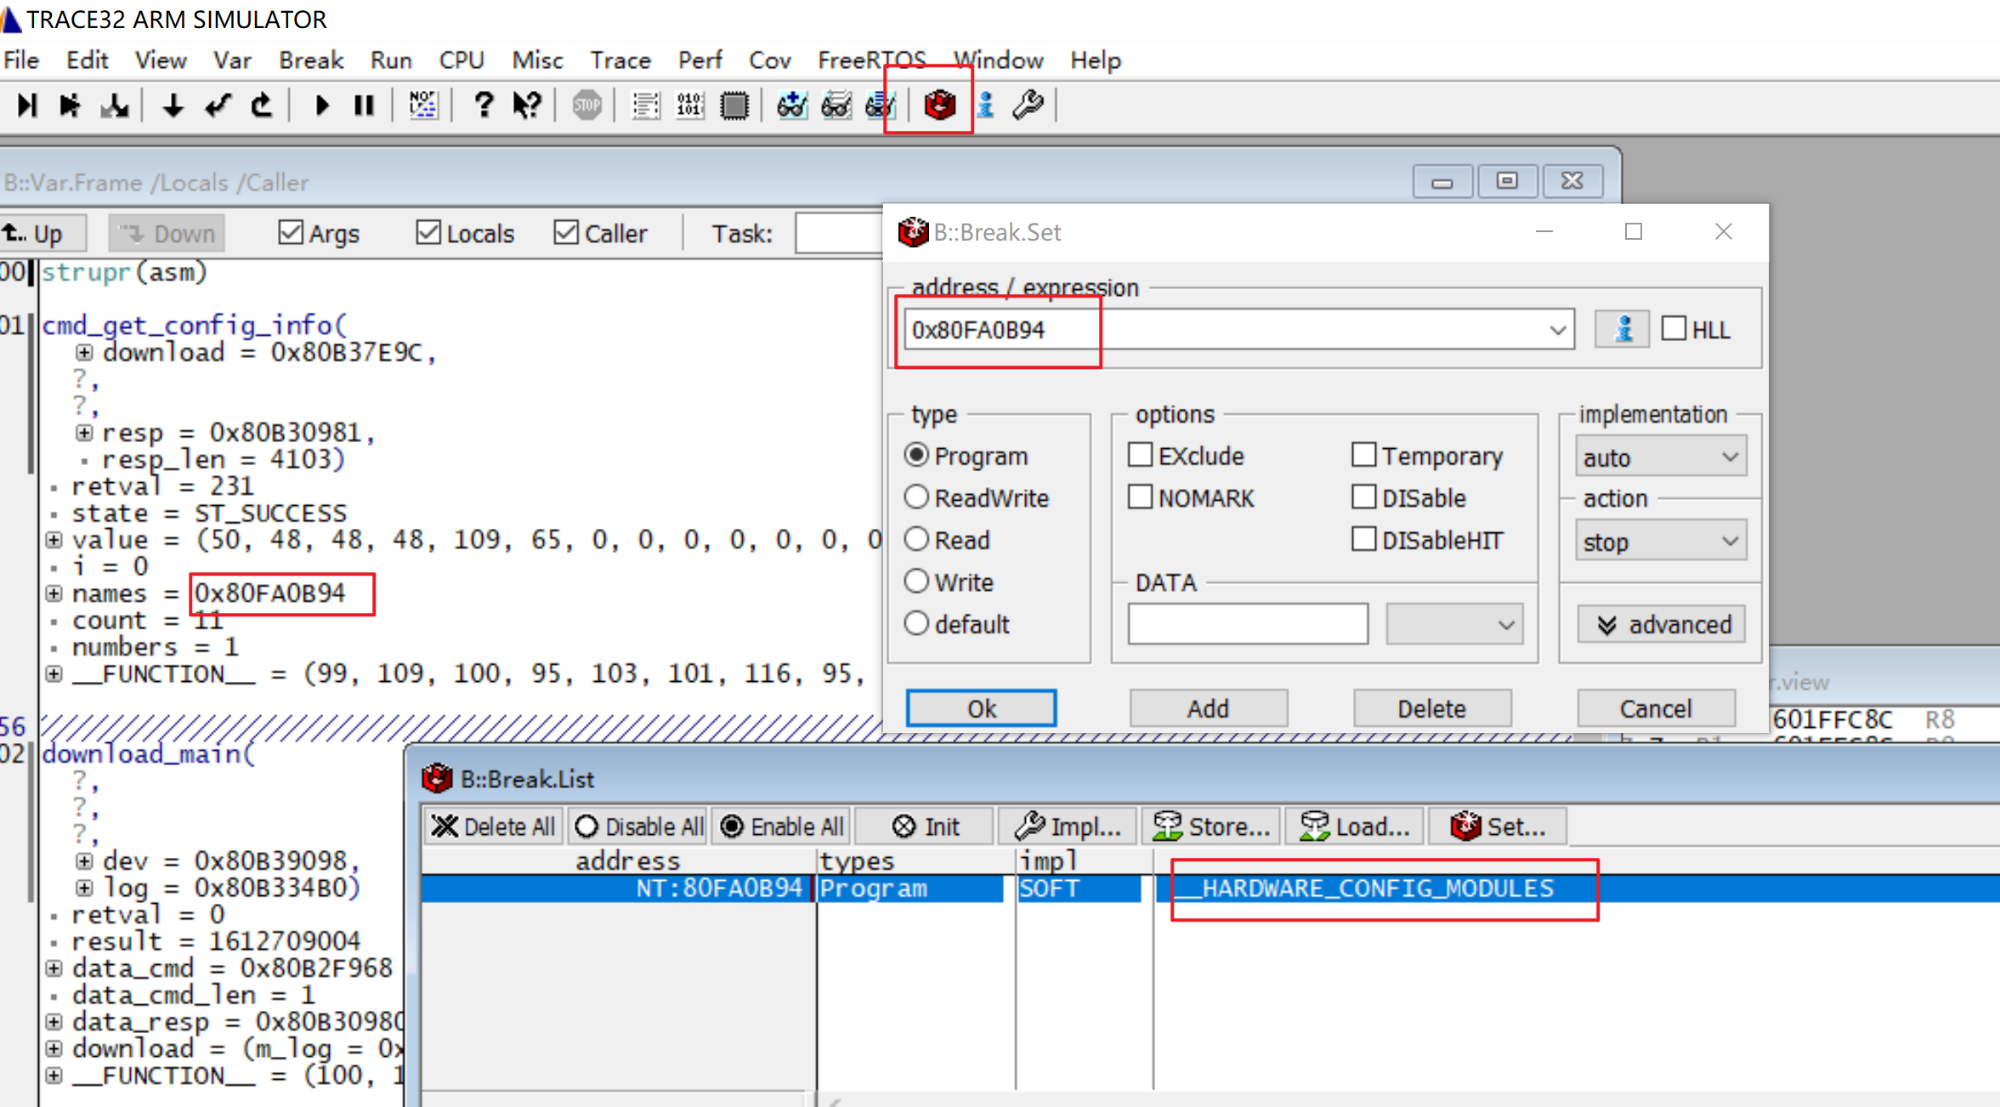Click the view watch glasses icon
The image size is (2000, 1107).
pos(836,105)
